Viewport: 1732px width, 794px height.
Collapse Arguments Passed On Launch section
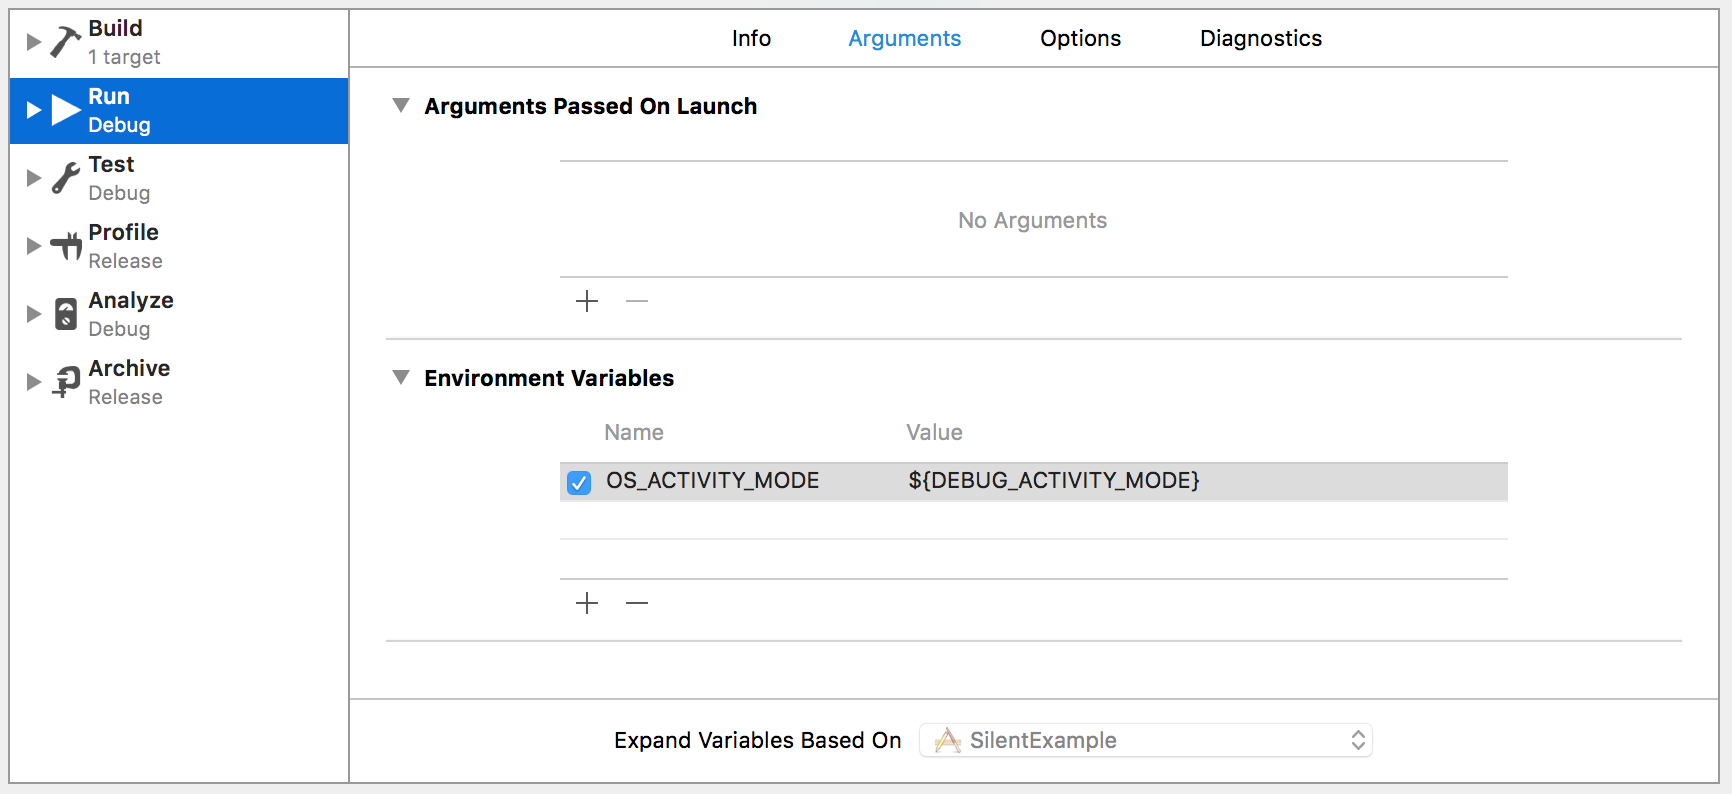[401, 105]
